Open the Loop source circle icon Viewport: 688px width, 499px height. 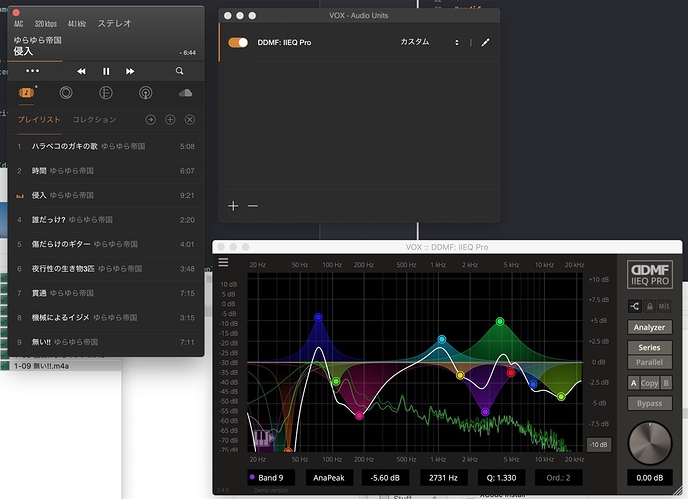coord(66,93)
